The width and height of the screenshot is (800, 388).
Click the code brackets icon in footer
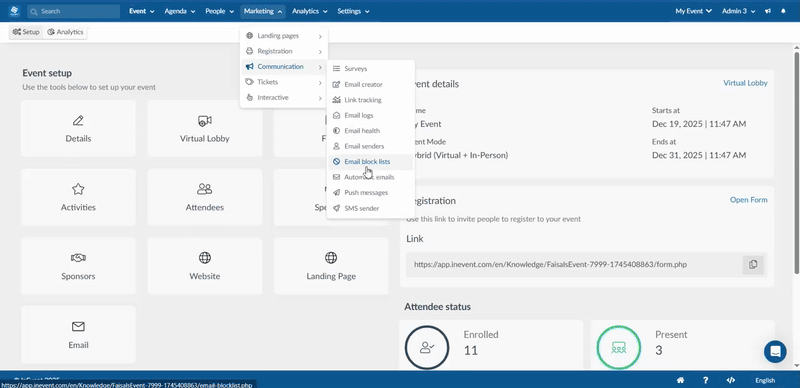coord(731,380)
